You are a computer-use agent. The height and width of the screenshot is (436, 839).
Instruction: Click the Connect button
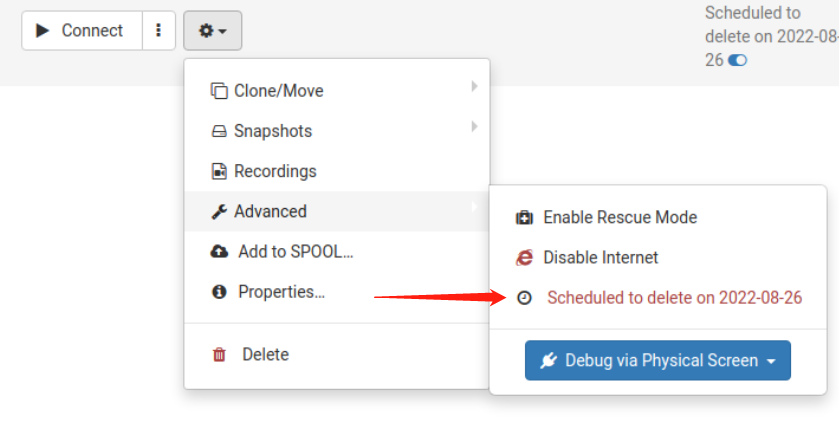click(x=82, y=30)
